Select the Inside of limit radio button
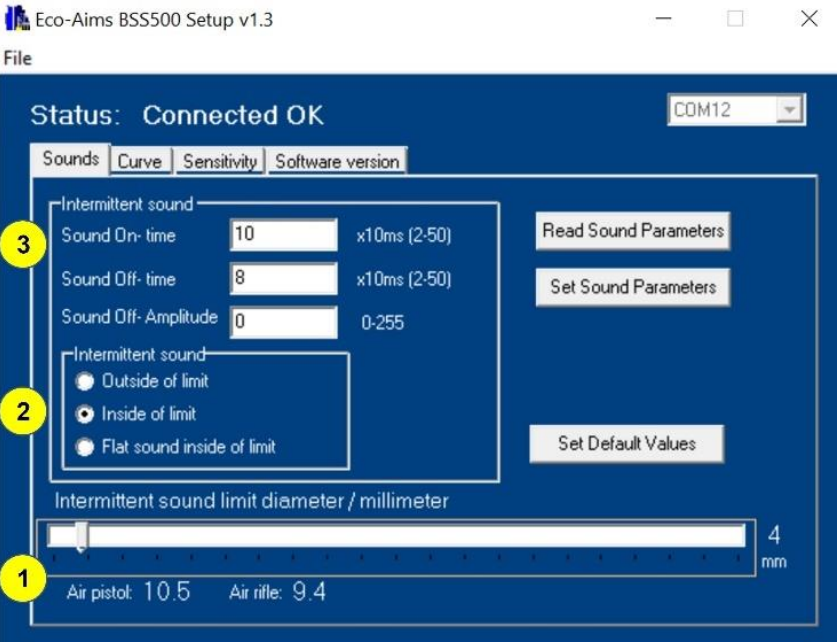 pyautogui.click(x=84, y=414)
